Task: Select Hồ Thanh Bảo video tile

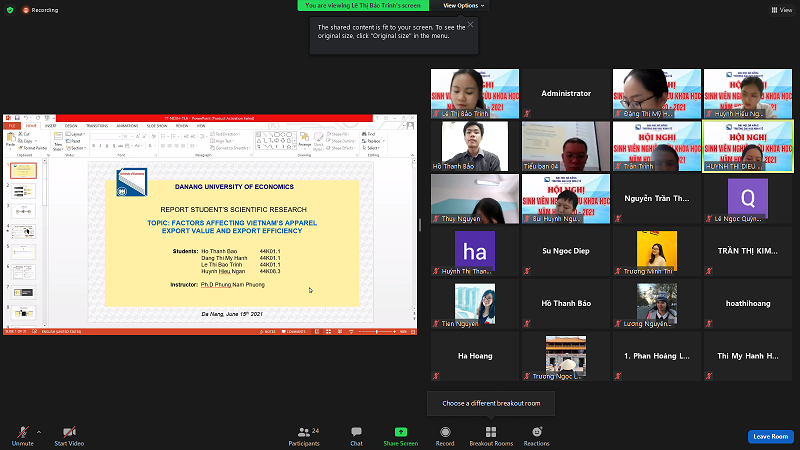Action: [475, 146]
